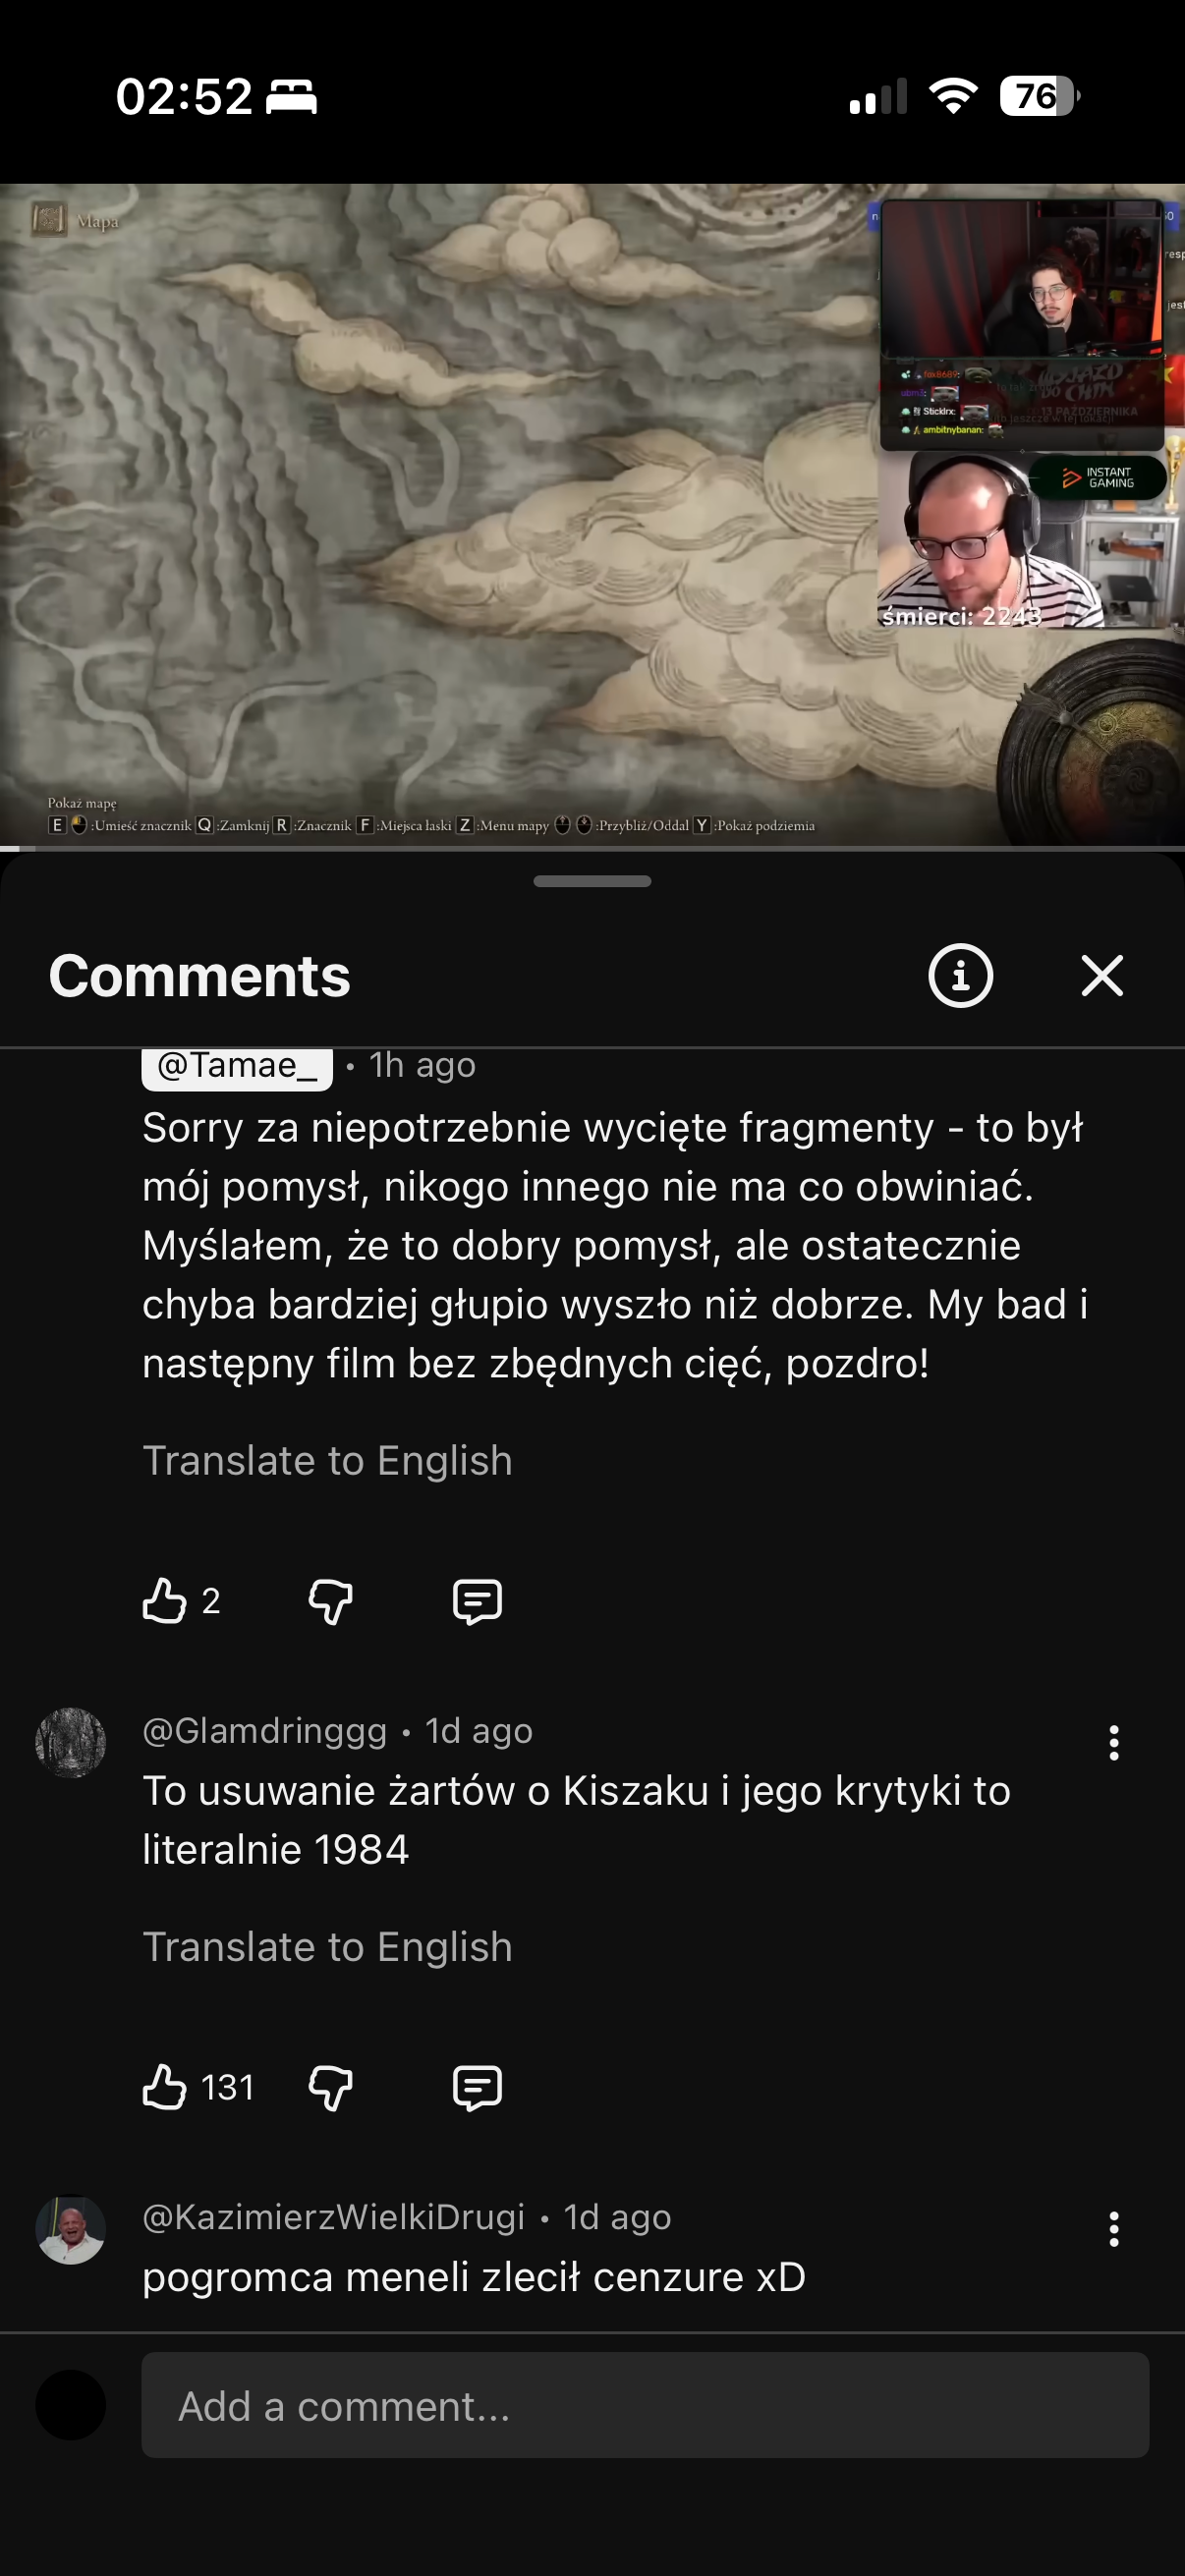
Task: Click the video progress bar
Action: click(592, 848)
